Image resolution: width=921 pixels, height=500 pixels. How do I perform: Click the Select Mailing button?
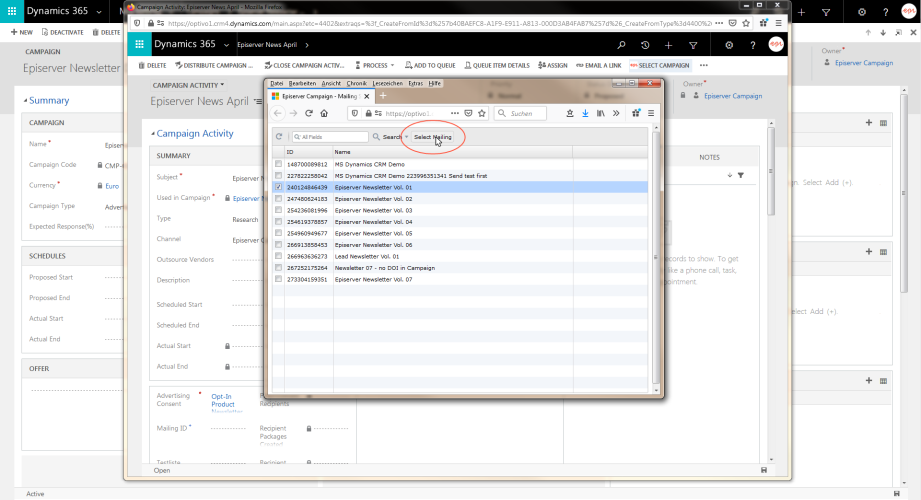432,137
